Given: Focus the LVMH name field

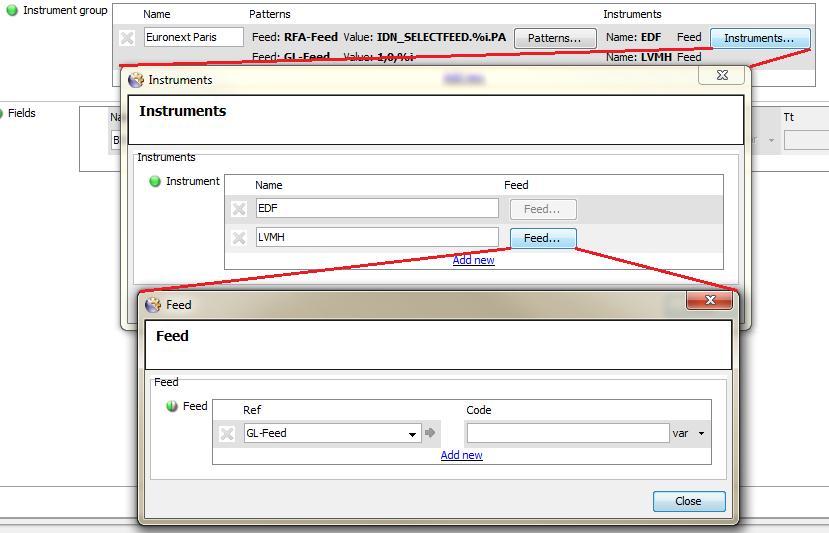Looking at the screenshot, I should pos(376,237).
